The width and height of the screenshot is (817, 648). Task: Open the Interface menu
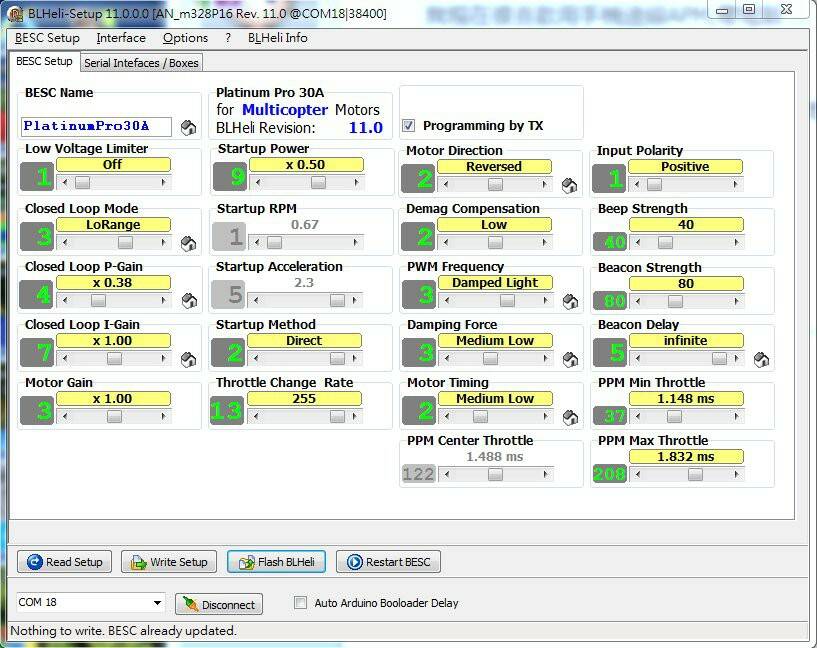coord(121,38)
